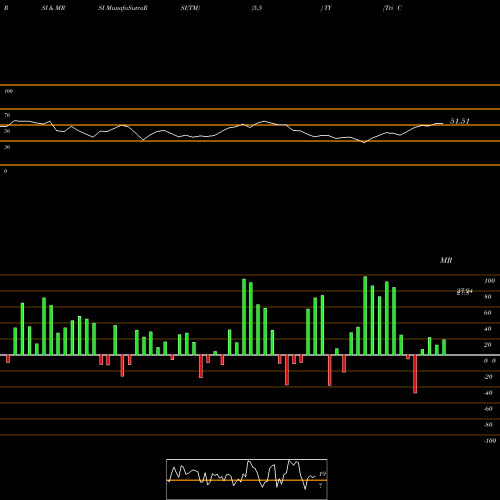
Task: Click the MR axis label 60
Action: tap(488, 313)
